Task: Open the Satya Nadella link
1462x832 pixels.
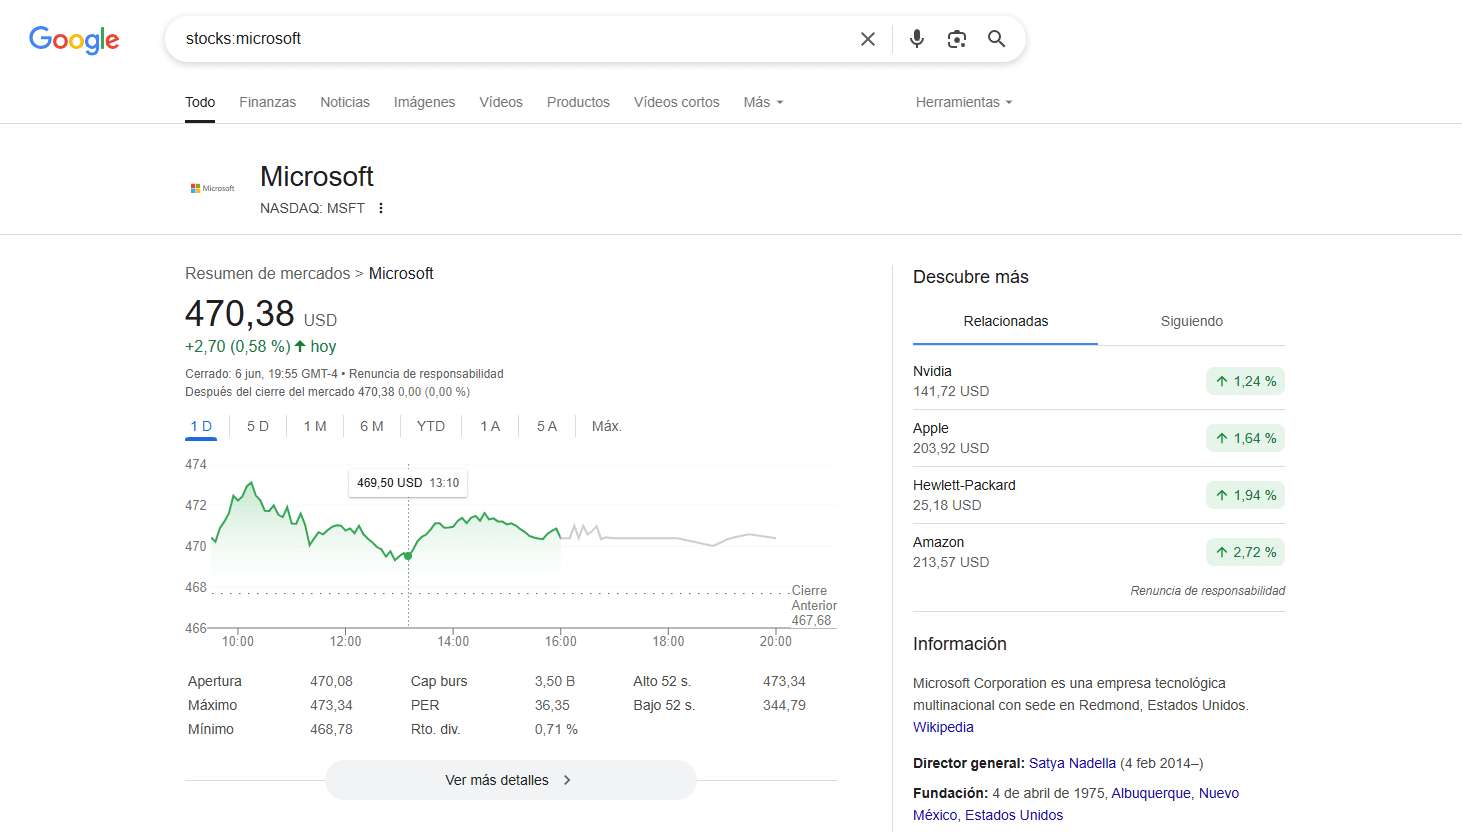Action: click(x=1072, y=763)
